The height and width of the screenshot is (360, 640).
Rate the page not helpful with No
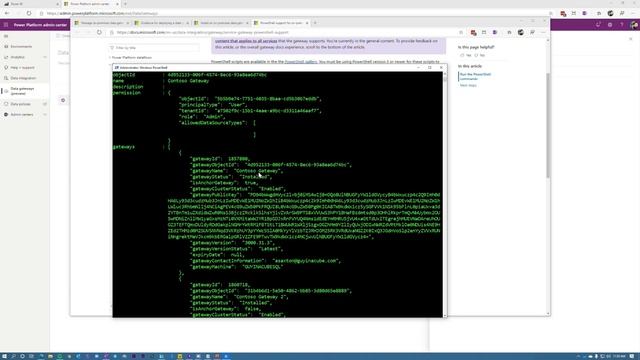click(x=480, y=55)
